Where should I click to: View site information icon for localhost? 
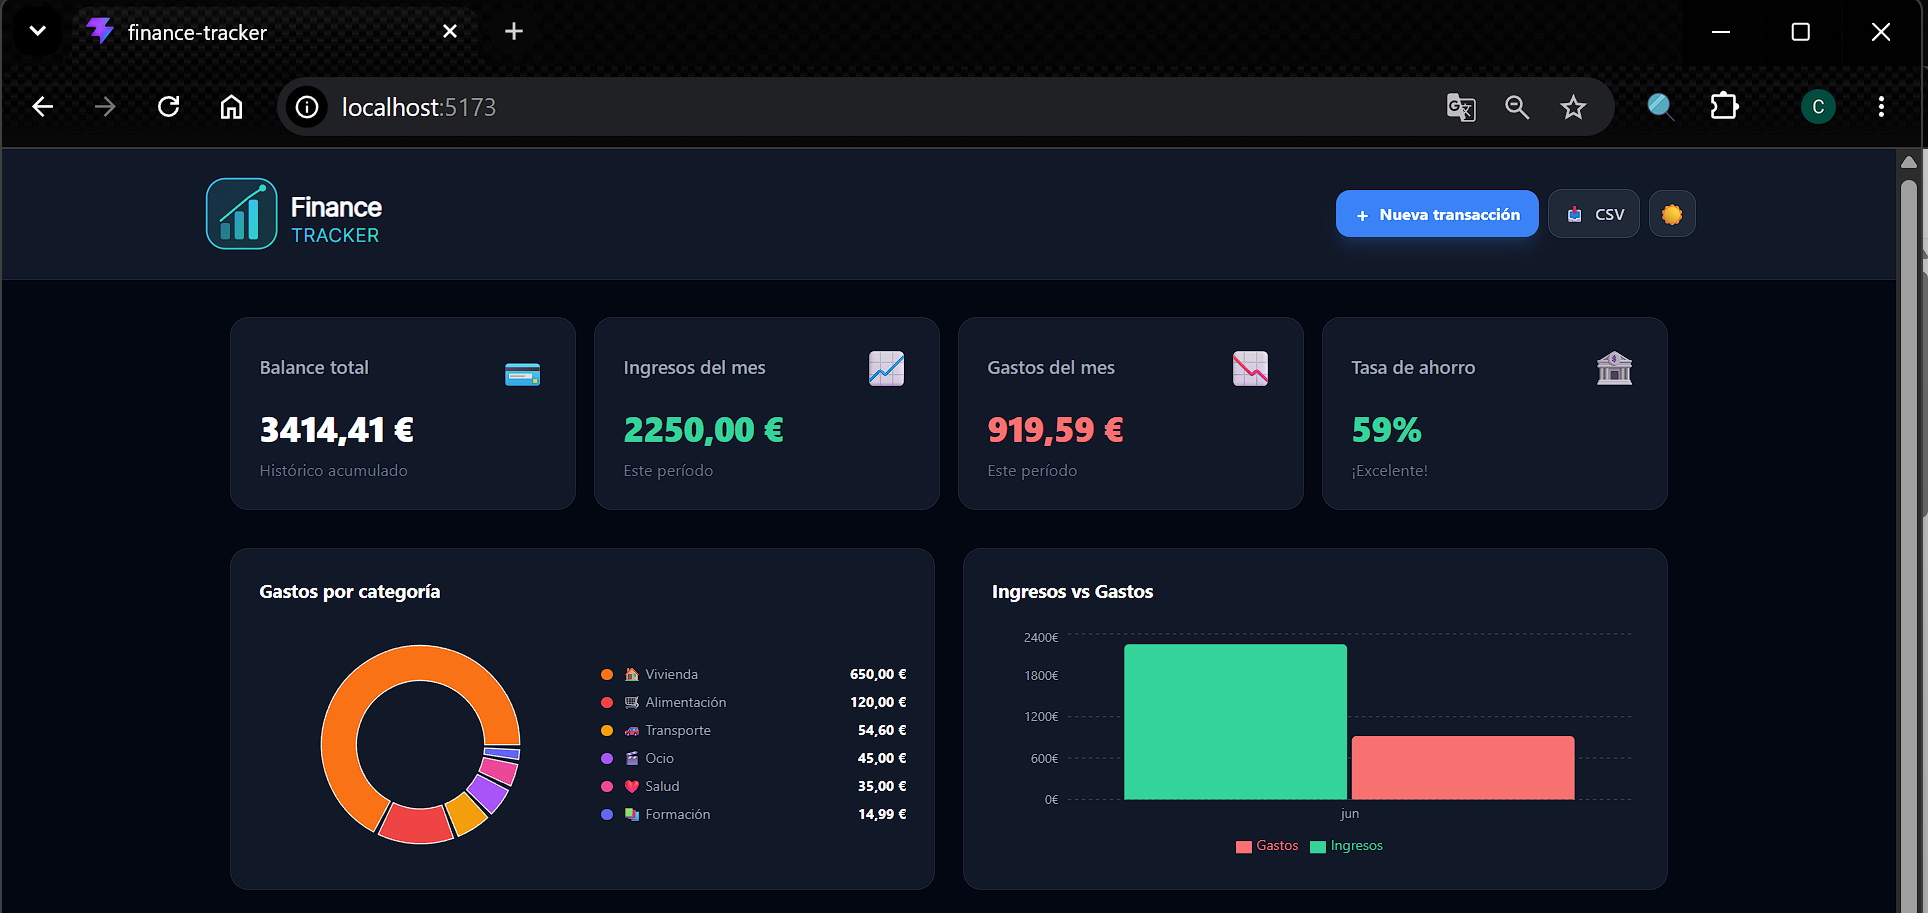[307, 107]
